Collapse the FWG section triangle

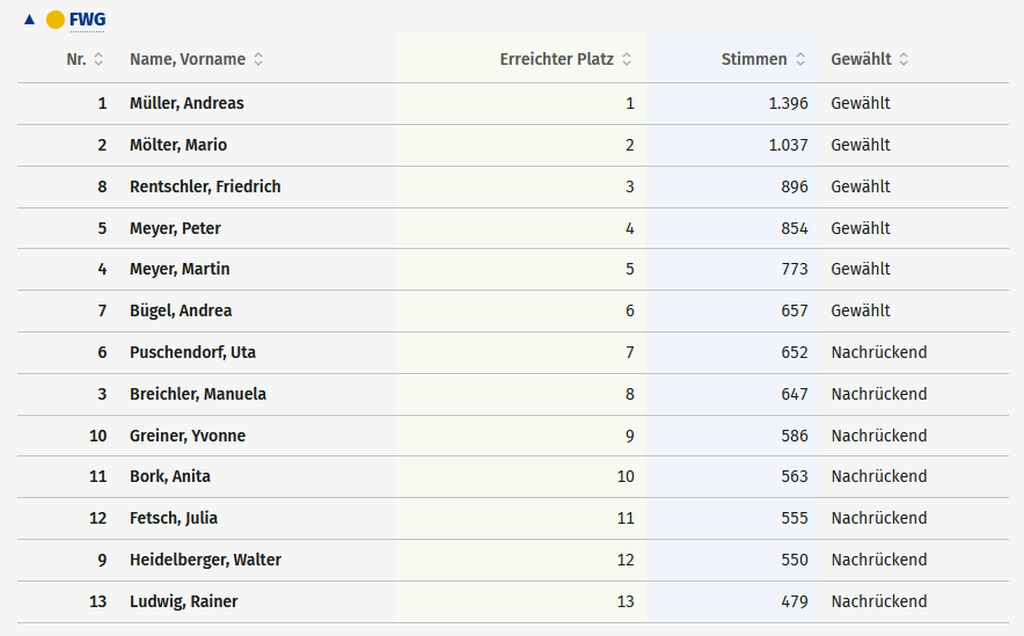(x=29, y=20)
